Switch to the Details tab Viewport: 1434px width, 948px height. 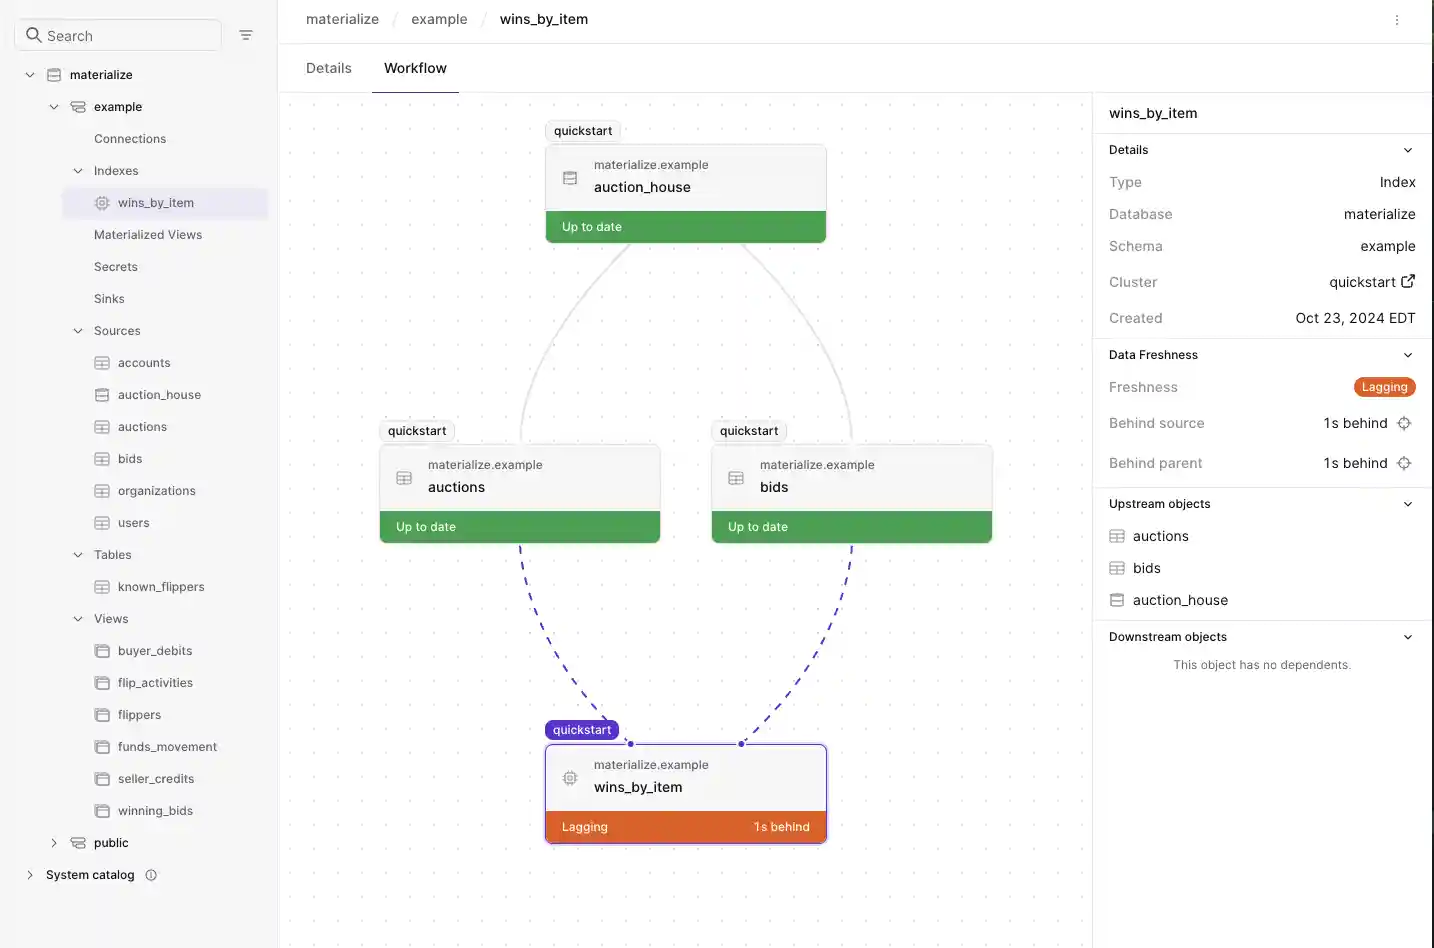(328, 67)
